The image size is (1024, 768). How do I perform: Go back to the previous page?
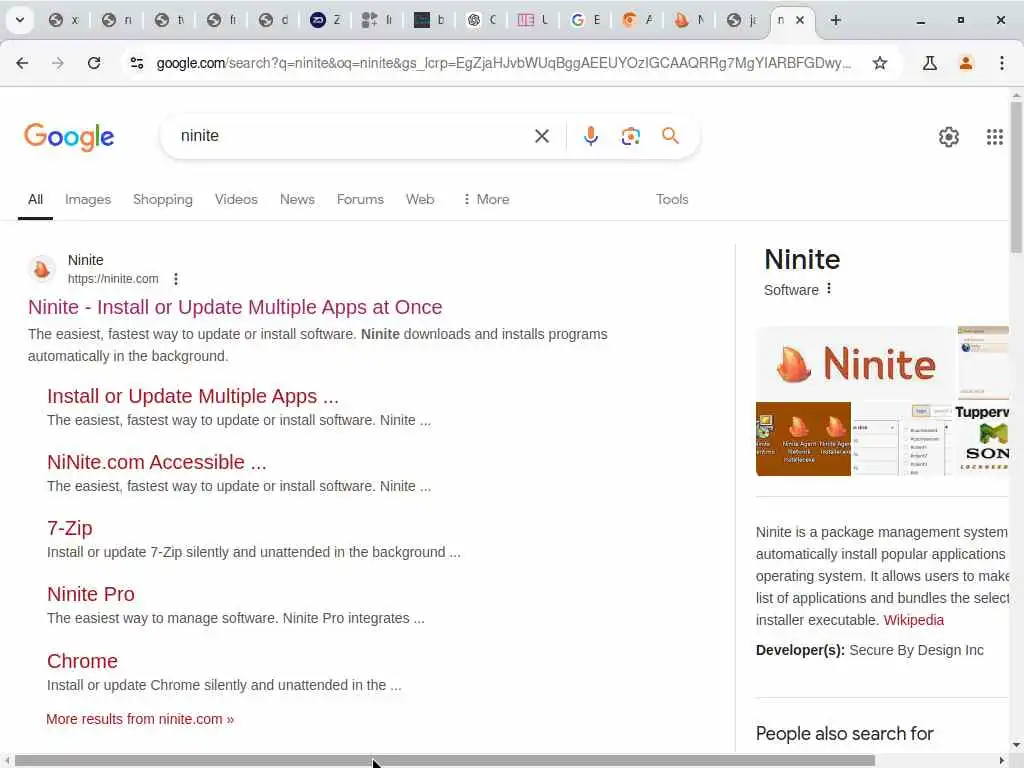pyautogui.click(x=22, y=63)
